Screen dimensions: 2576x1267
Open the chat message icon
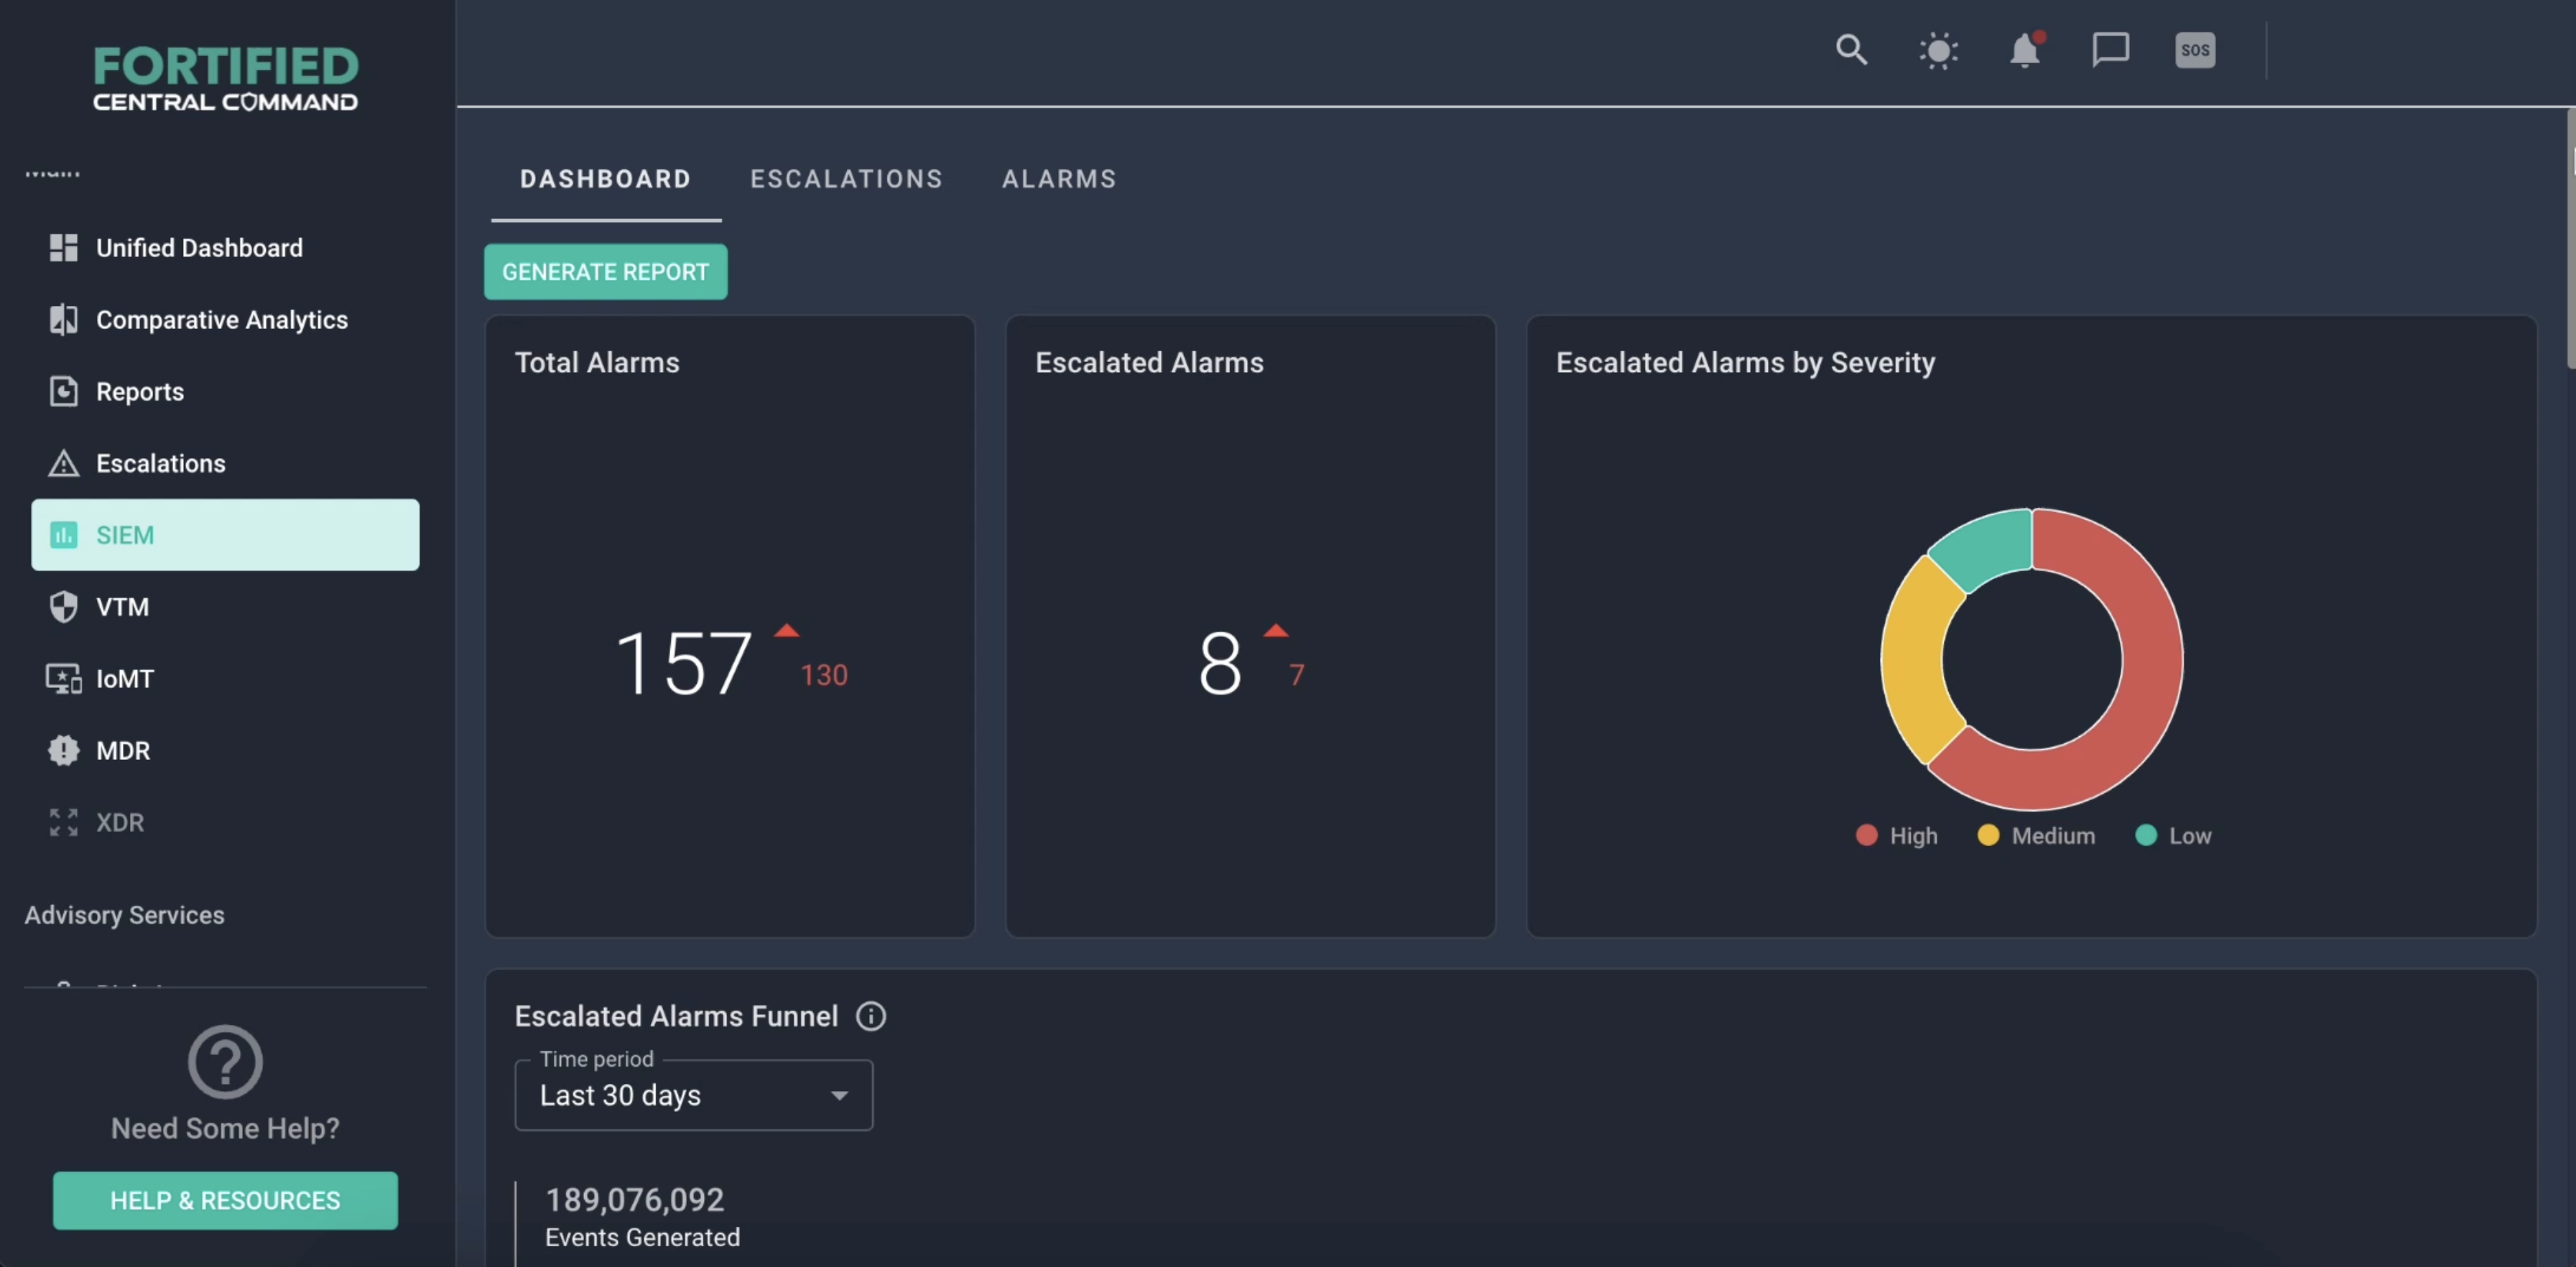tap(2110, 50)
